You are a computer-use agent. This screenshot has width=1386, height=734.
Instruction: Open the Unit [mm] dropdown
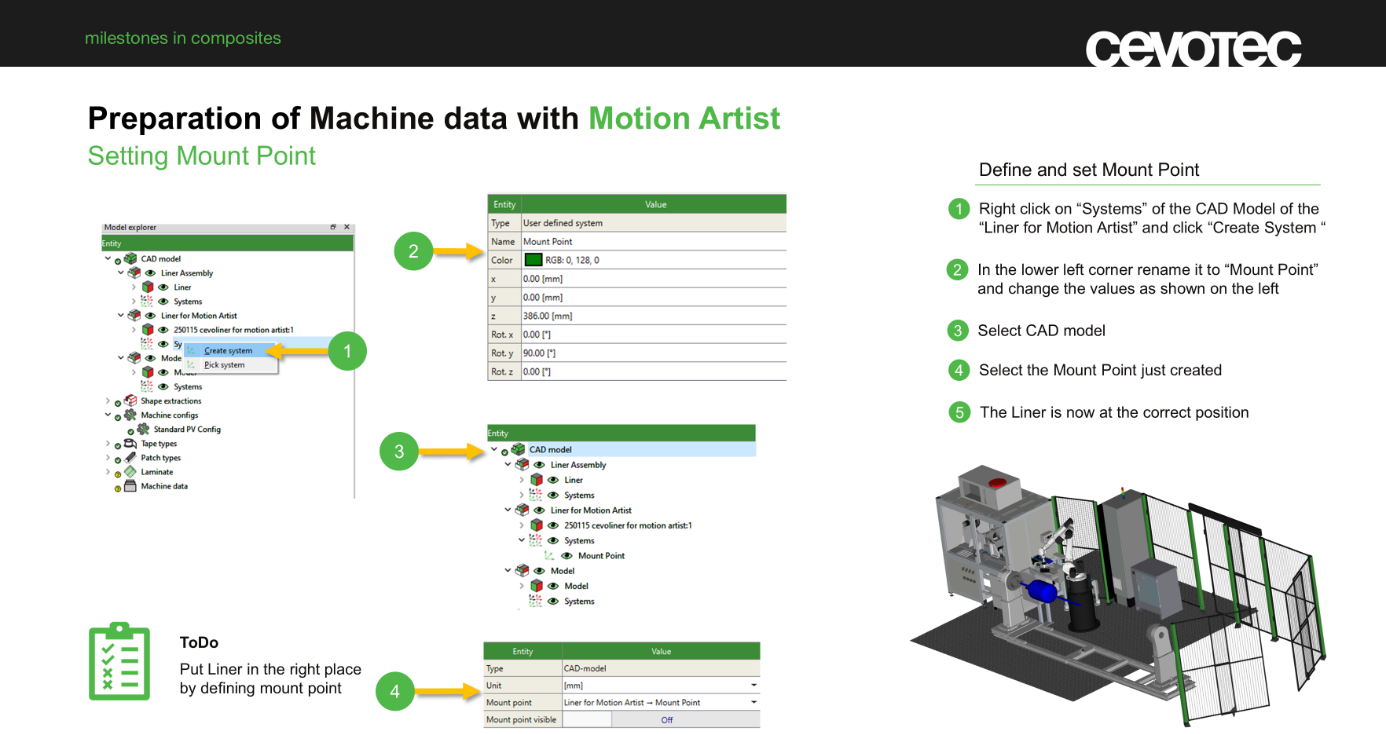click(753, 686)
